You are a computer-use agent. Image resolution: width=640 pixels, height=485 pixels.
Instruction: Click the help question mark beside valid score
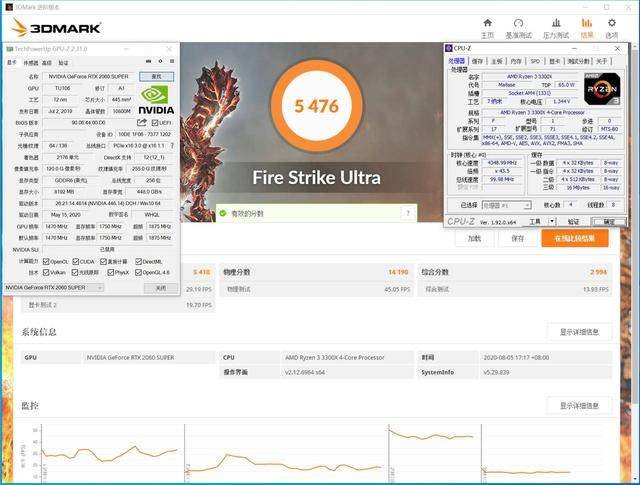(407, 213)
